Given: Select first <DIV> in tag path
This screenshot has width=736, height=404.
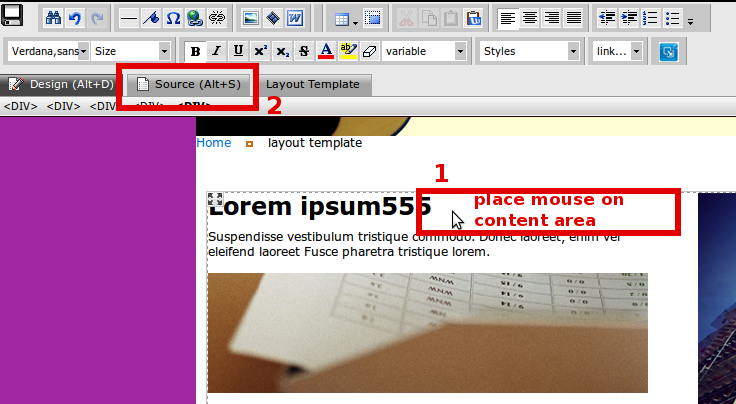Looking at the screenshot, I should click(x=20, y=107).
